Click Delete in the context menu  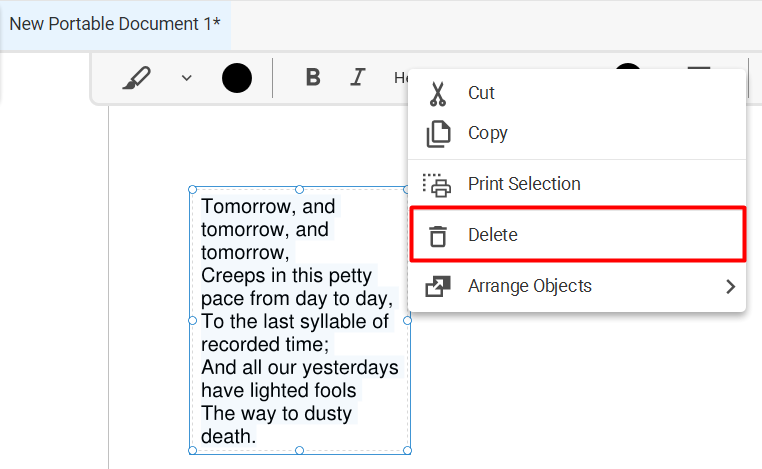pyautogui.click(x=577, y=235)
